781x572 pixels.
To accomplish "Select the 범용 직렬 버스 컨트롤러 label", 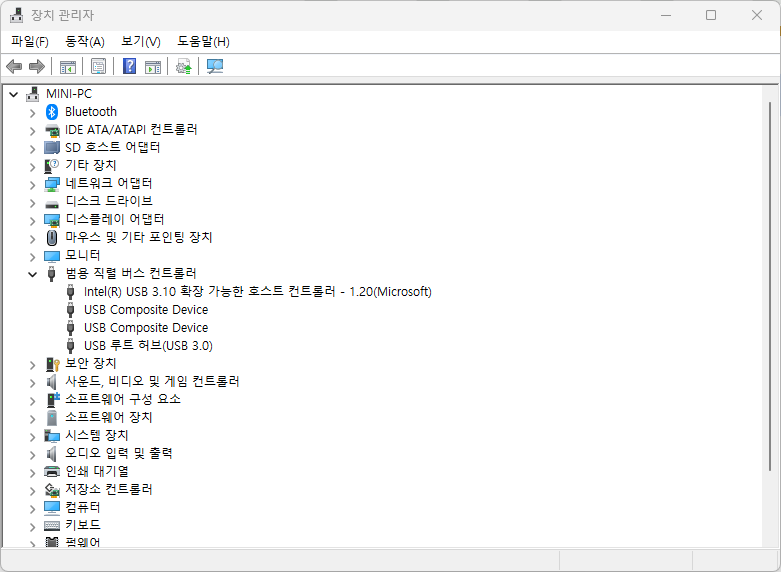I will tap(131, 273).
